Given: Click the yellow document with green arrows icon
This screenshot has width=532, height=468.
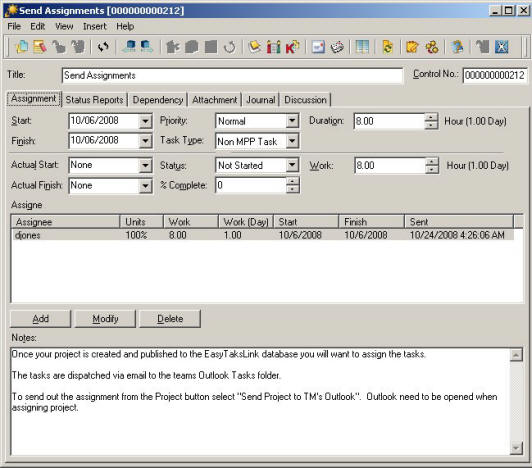Looking at the screenshot, I should click(388, 47).
